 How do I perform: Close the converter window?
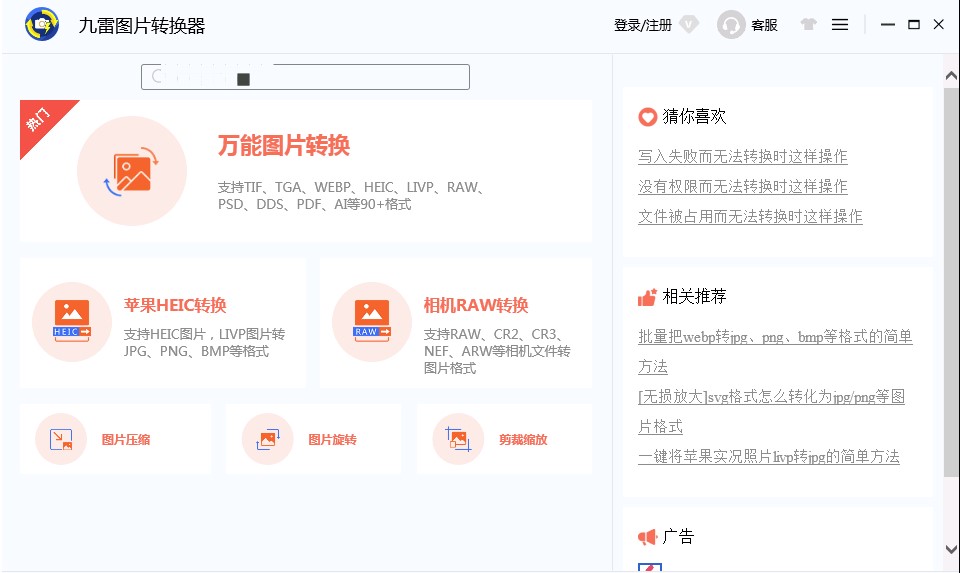click(939, 24)
